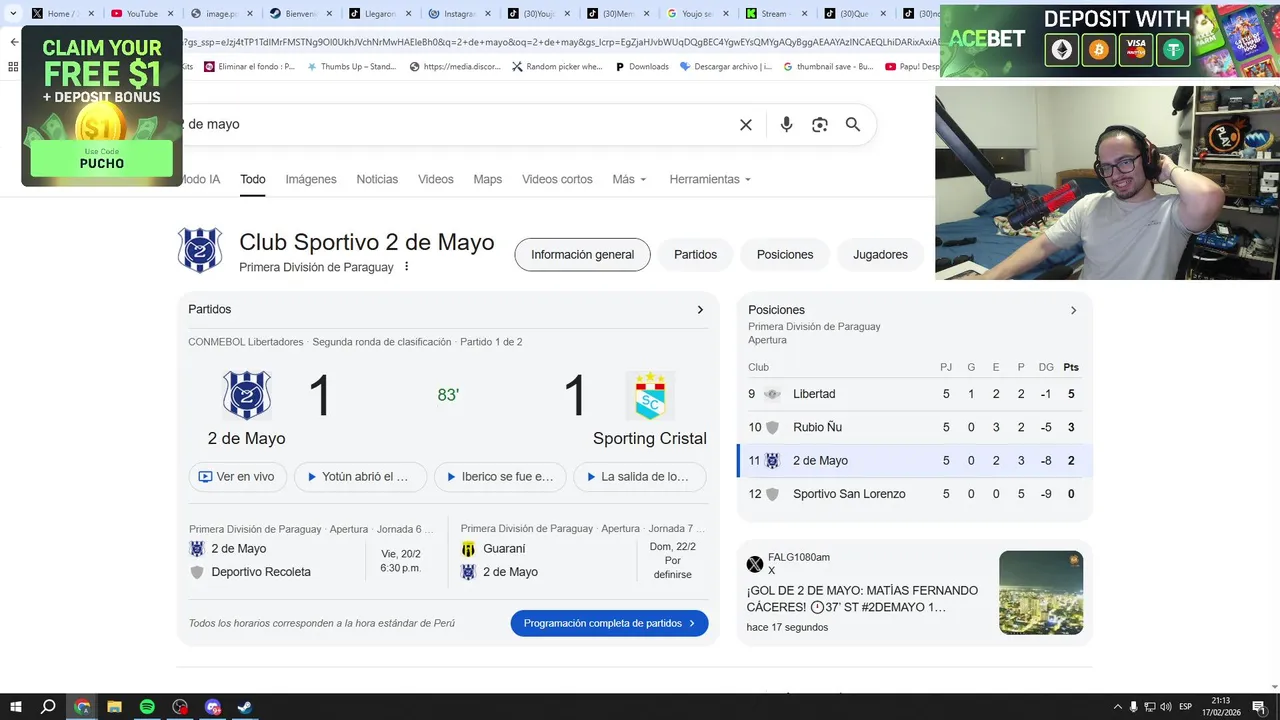The height and width of the screenshot is (720, 1280).
Task: Select the Sportivo San Lorenzo standings row
Action: pos(914,494)
